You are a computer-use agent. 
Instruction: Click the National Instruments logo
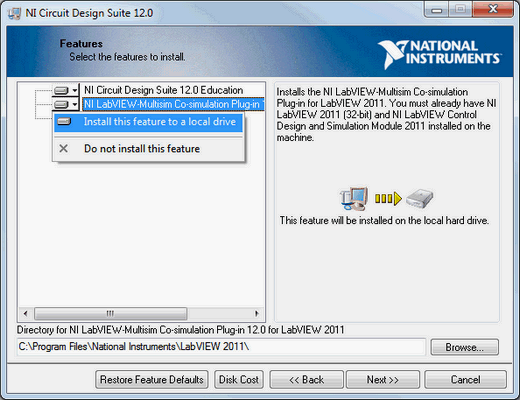point(439,54)
